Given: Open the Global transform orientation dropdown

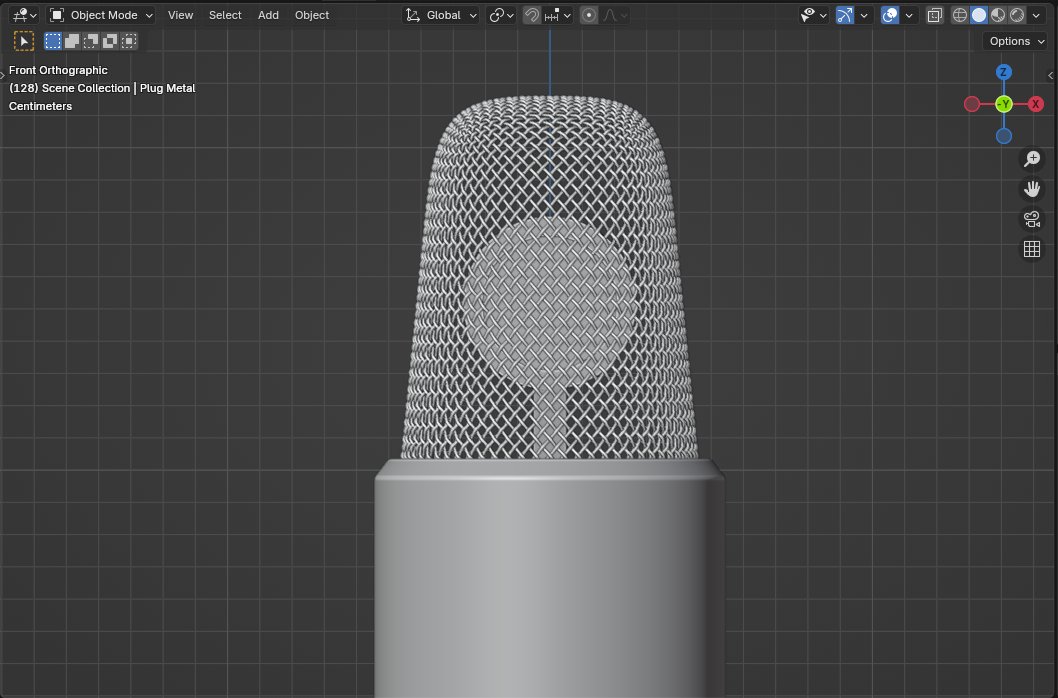Looking at the screenshot, I should point(441,15).
